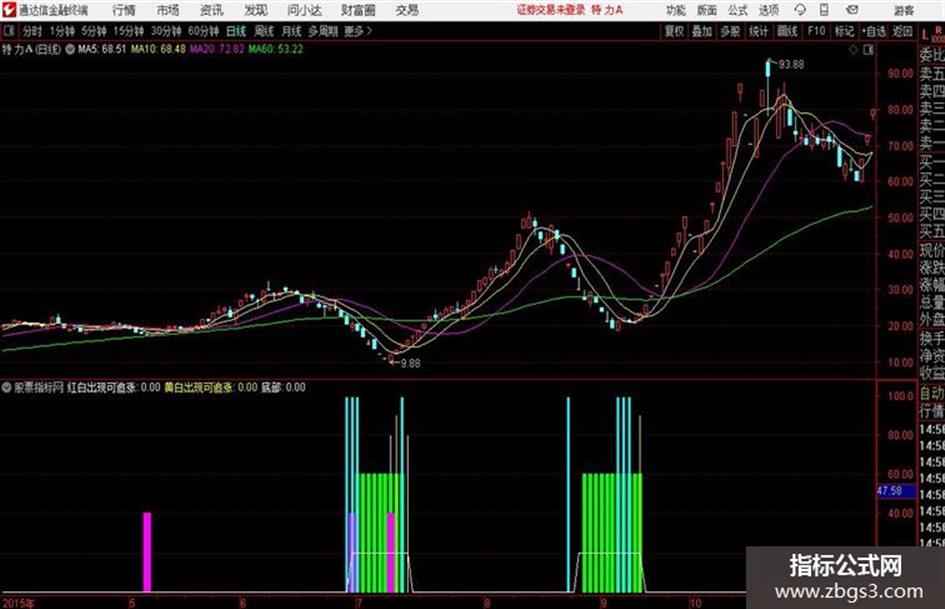Click the 叠加 overlay toolbar button
The height and width of the screenshot is (609, 945).
pyautogui.click(x=702, y=31)
